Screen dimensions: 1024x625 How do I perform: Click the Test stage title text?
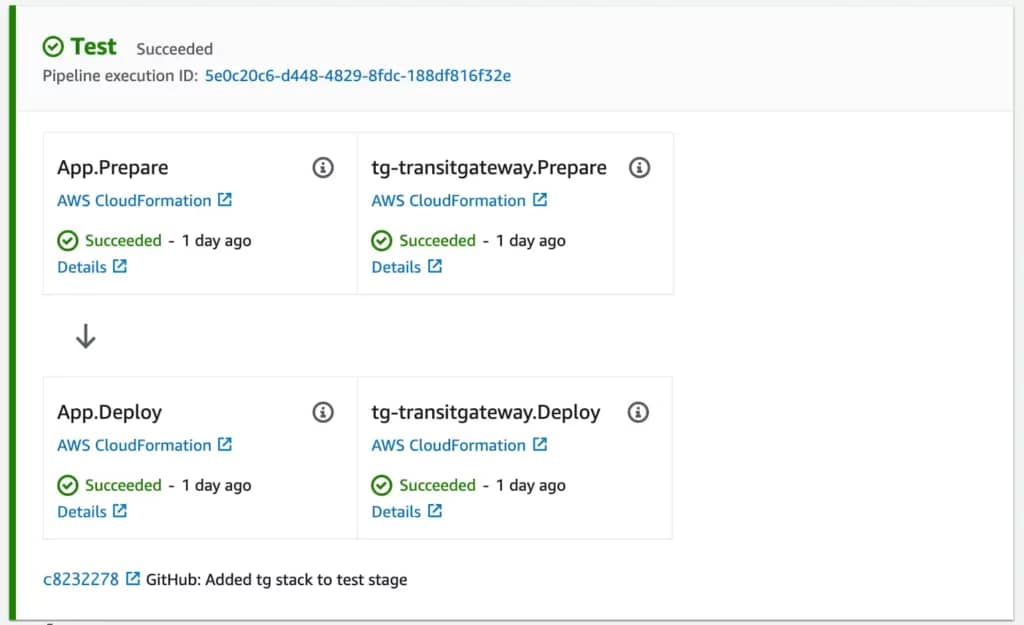93,47
